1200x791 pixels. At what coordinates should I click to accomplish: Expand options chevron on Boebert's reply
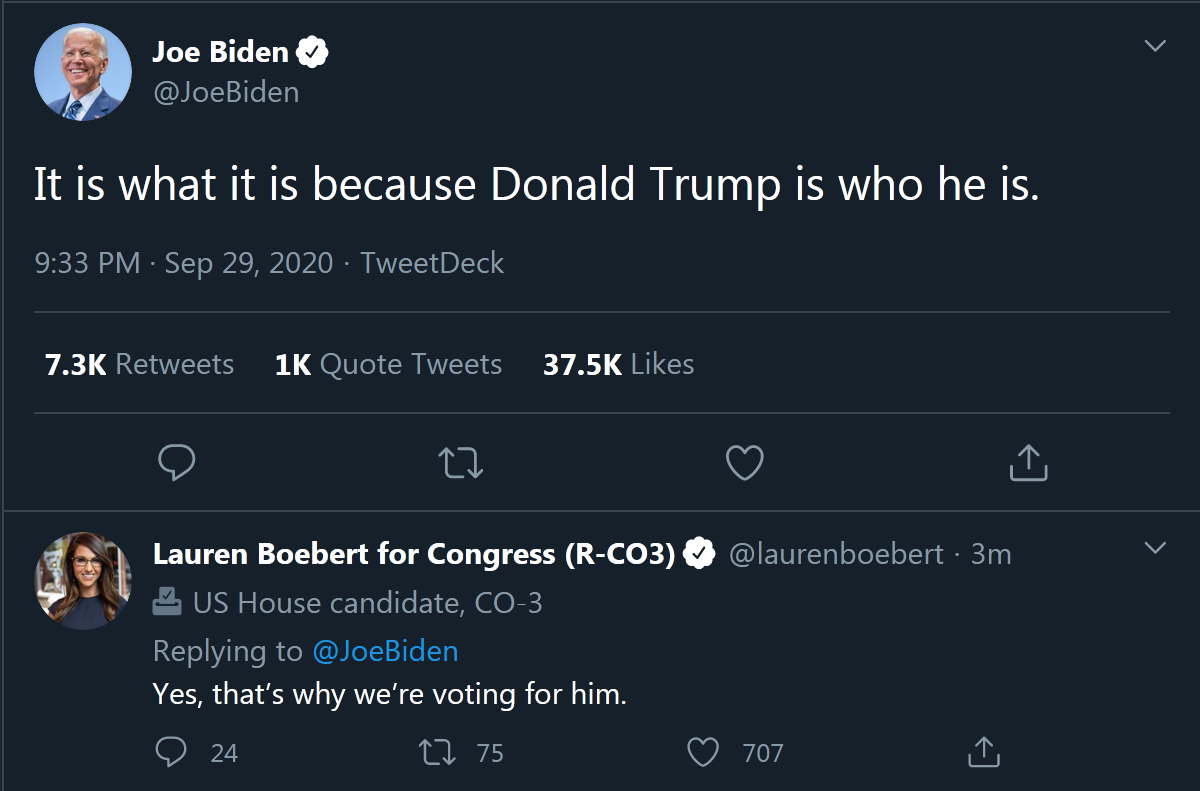point(1155,547)
